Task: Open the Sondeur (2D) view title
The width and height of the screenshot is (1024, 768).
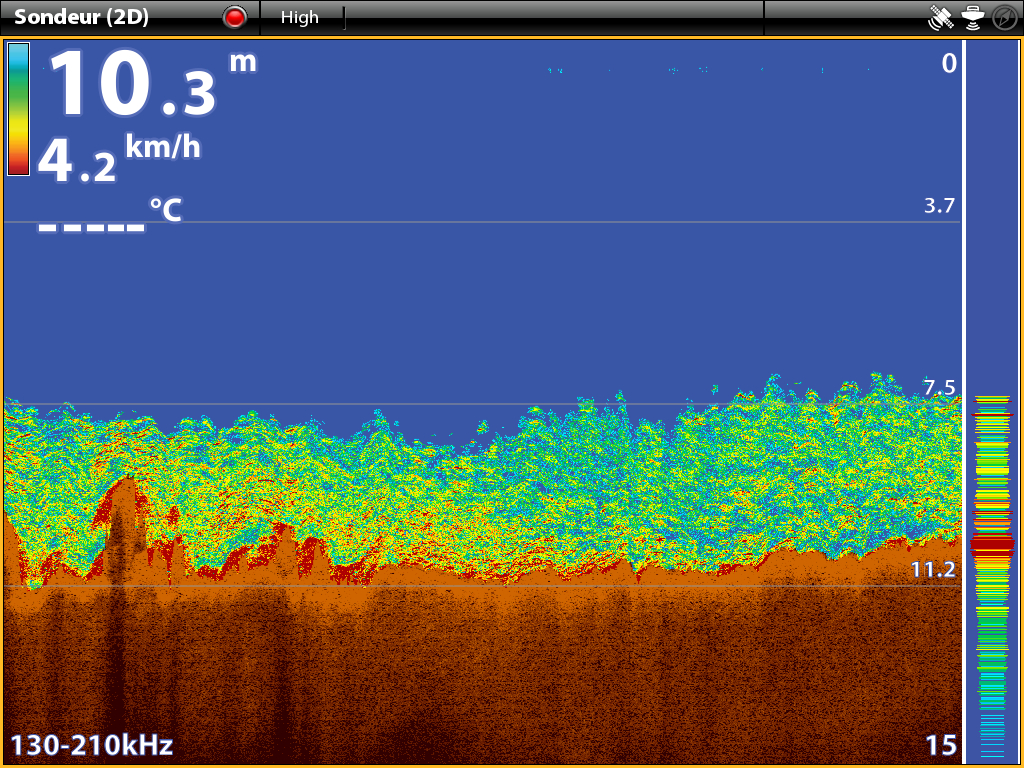Action: pos(81,17)
